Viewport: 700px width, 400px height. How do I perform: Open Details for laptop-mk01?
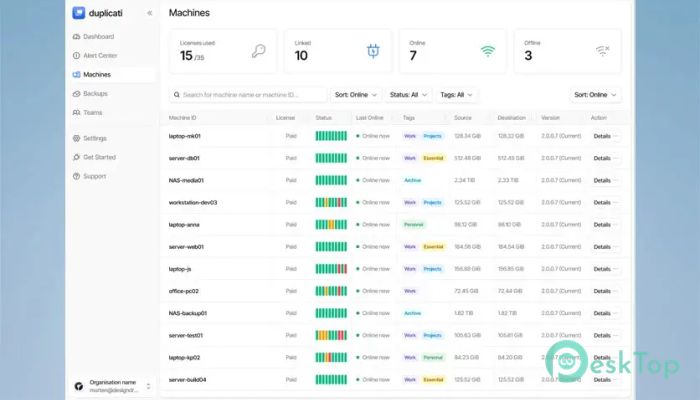[x=602, y=136]
